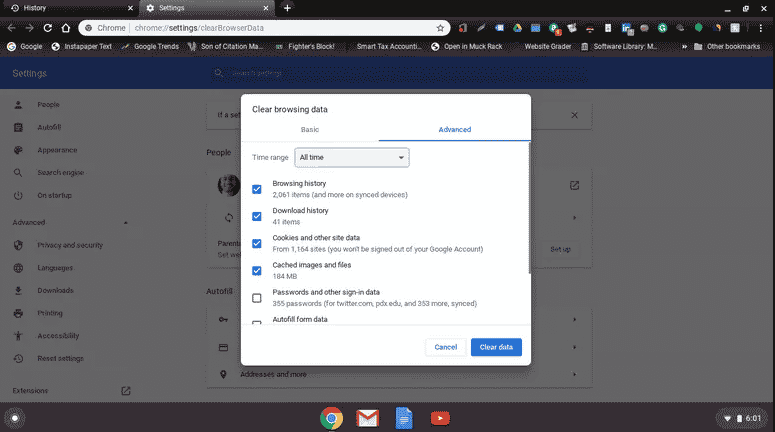Open Reset settings in sidebar
Screen dimensions: 775x432
(60, 359)
